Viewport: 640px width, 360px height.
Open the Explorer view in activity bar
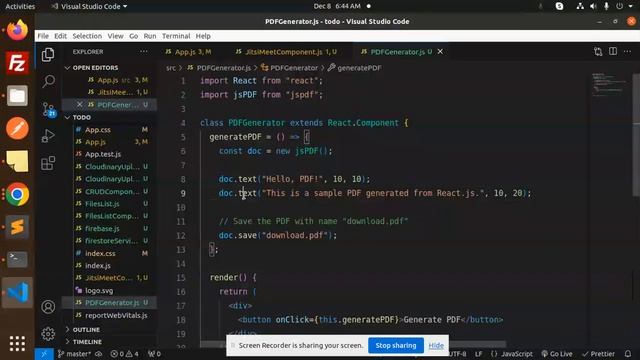48,55
